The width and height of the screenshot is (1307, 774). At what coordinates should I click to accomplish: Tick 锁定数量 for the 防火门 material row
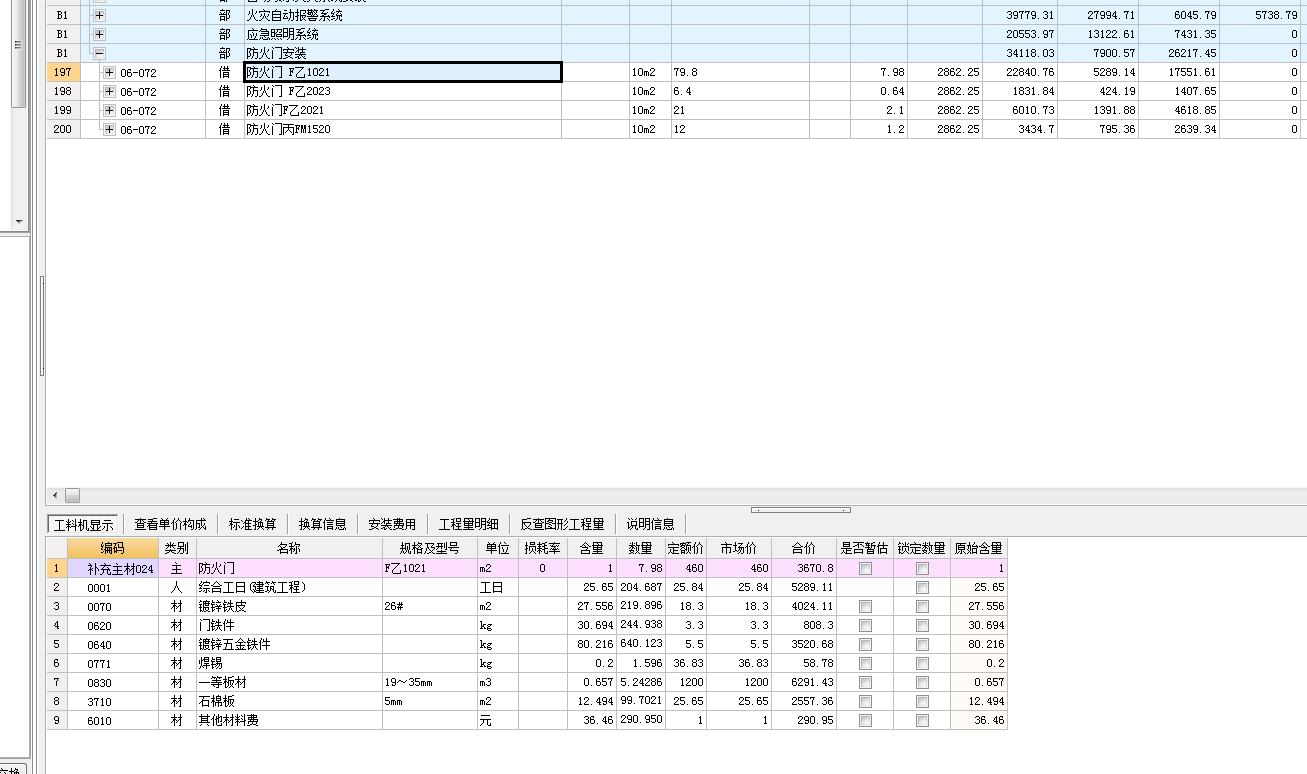click(922, 568)
